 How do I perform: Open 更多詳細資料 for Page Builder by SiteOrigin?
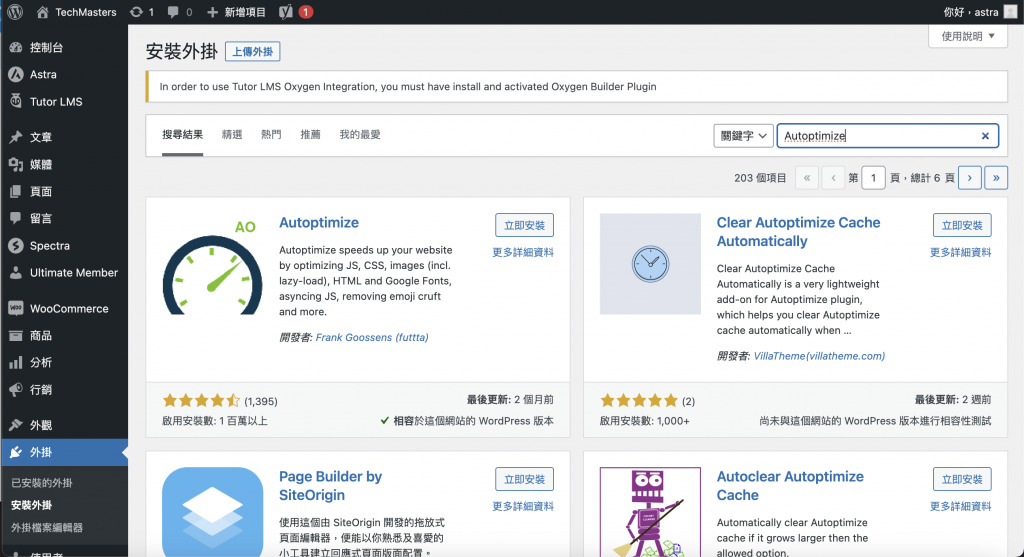pyautogui.click(x=523, y=506)
